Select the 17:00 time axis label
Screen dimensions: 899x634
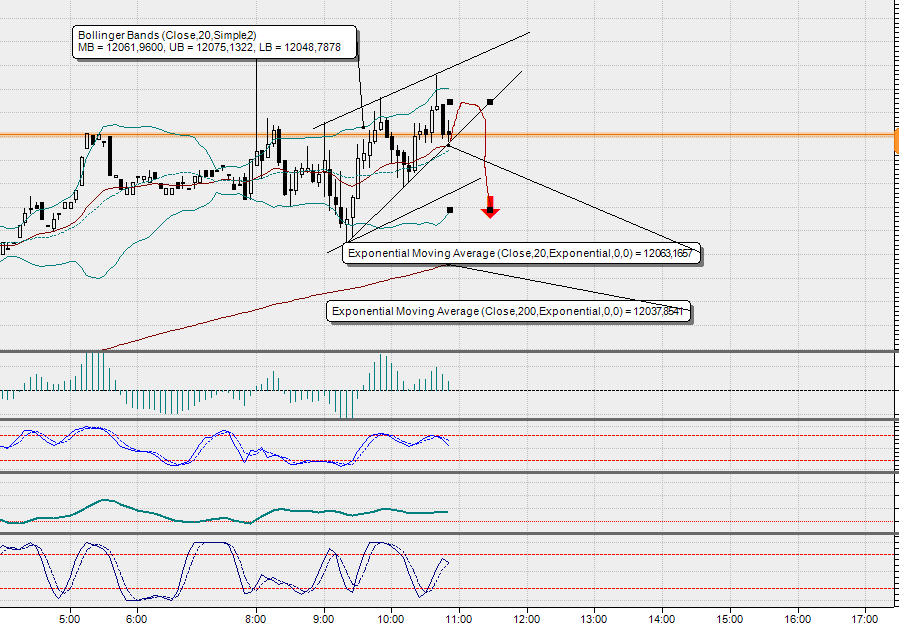(865, 620)
